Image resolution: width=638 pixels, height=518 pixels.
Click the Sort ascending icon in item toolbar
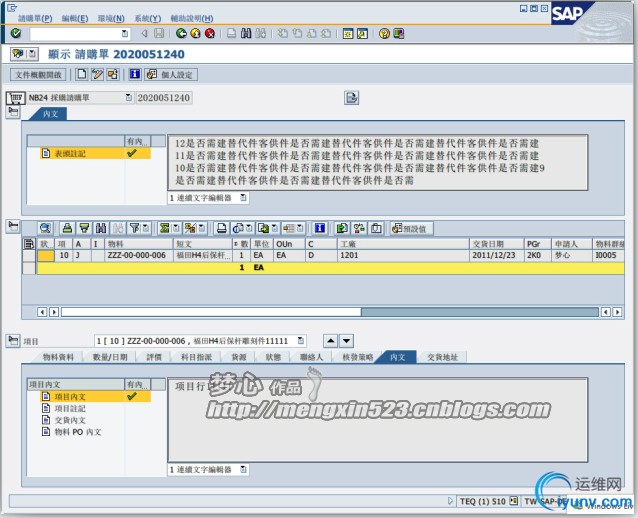point(68,228)
